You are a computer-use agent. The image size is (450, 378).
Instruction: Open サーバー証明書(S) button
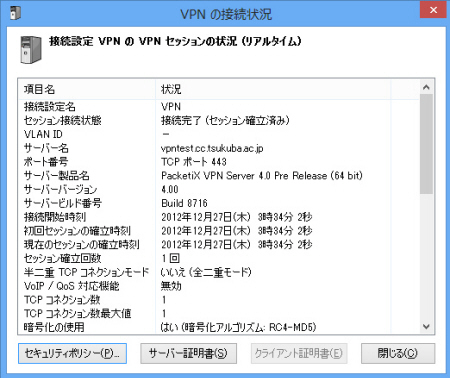[188, 353]
